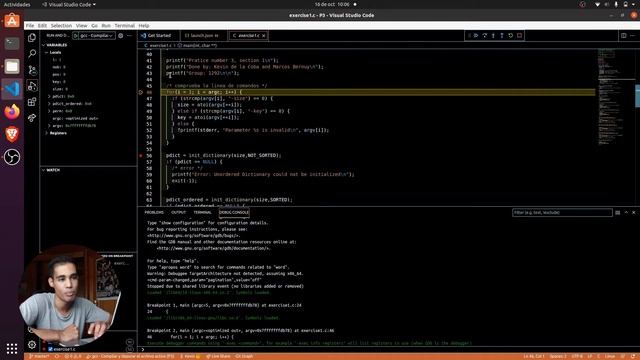Screen dimensions: 640x360
Task: Select the DEBUG CONSOLE panel tab
Action: 234,213
